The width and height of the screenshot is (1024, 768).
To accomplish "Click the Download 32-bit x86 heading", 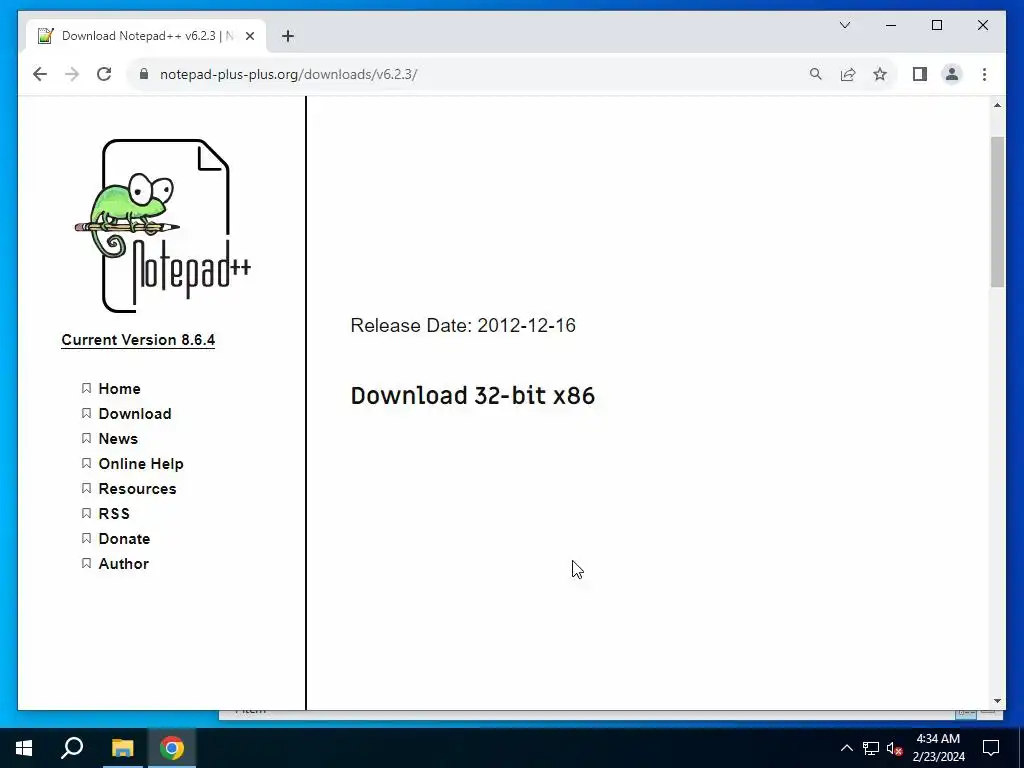I will tap(473, 396).
